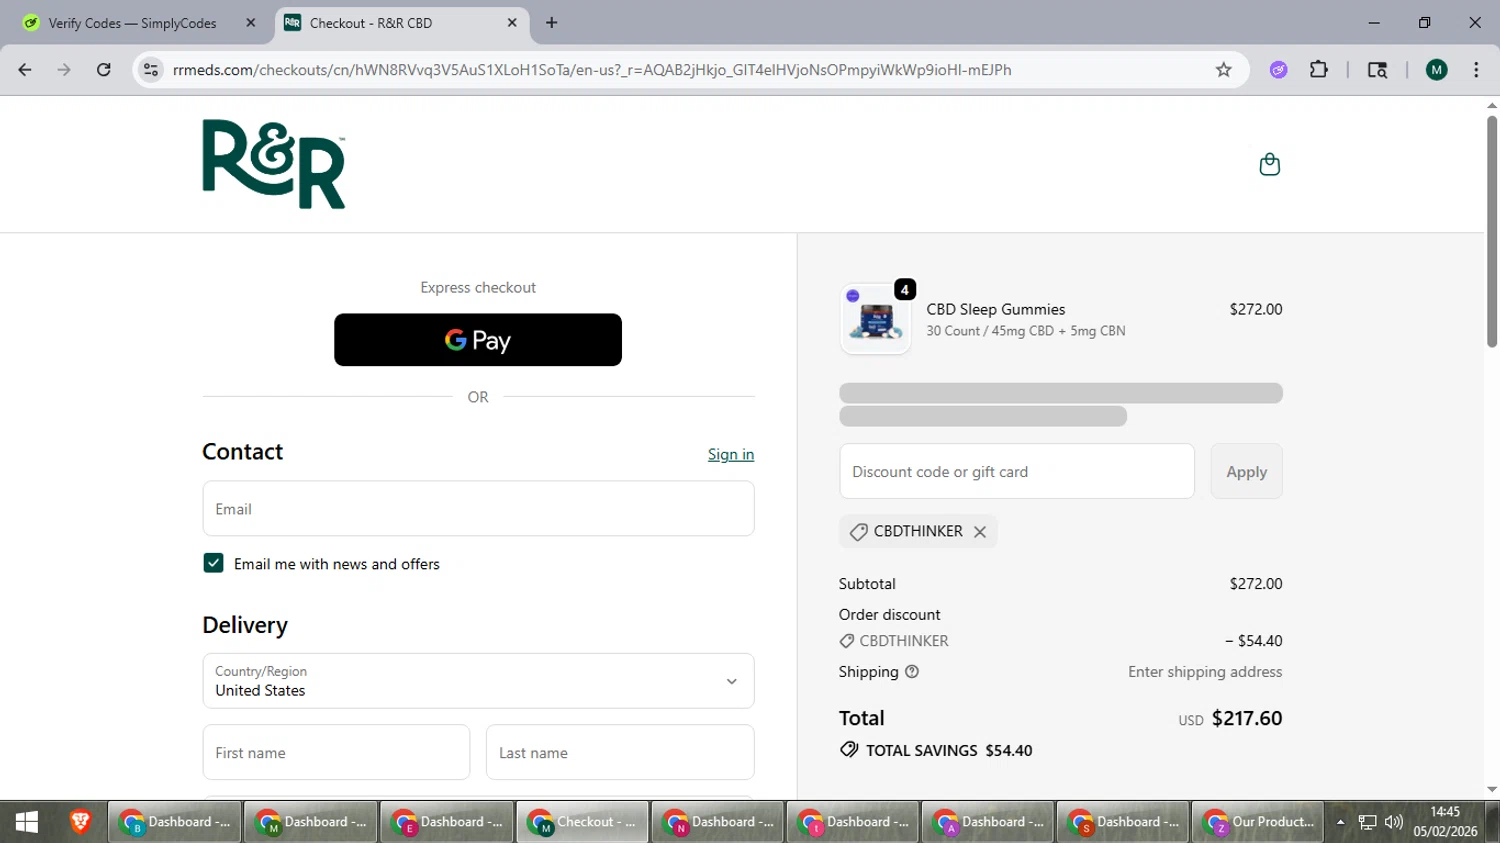
Task: Open Chrome's three-dot menu
Action: (x=1476, y=70)
